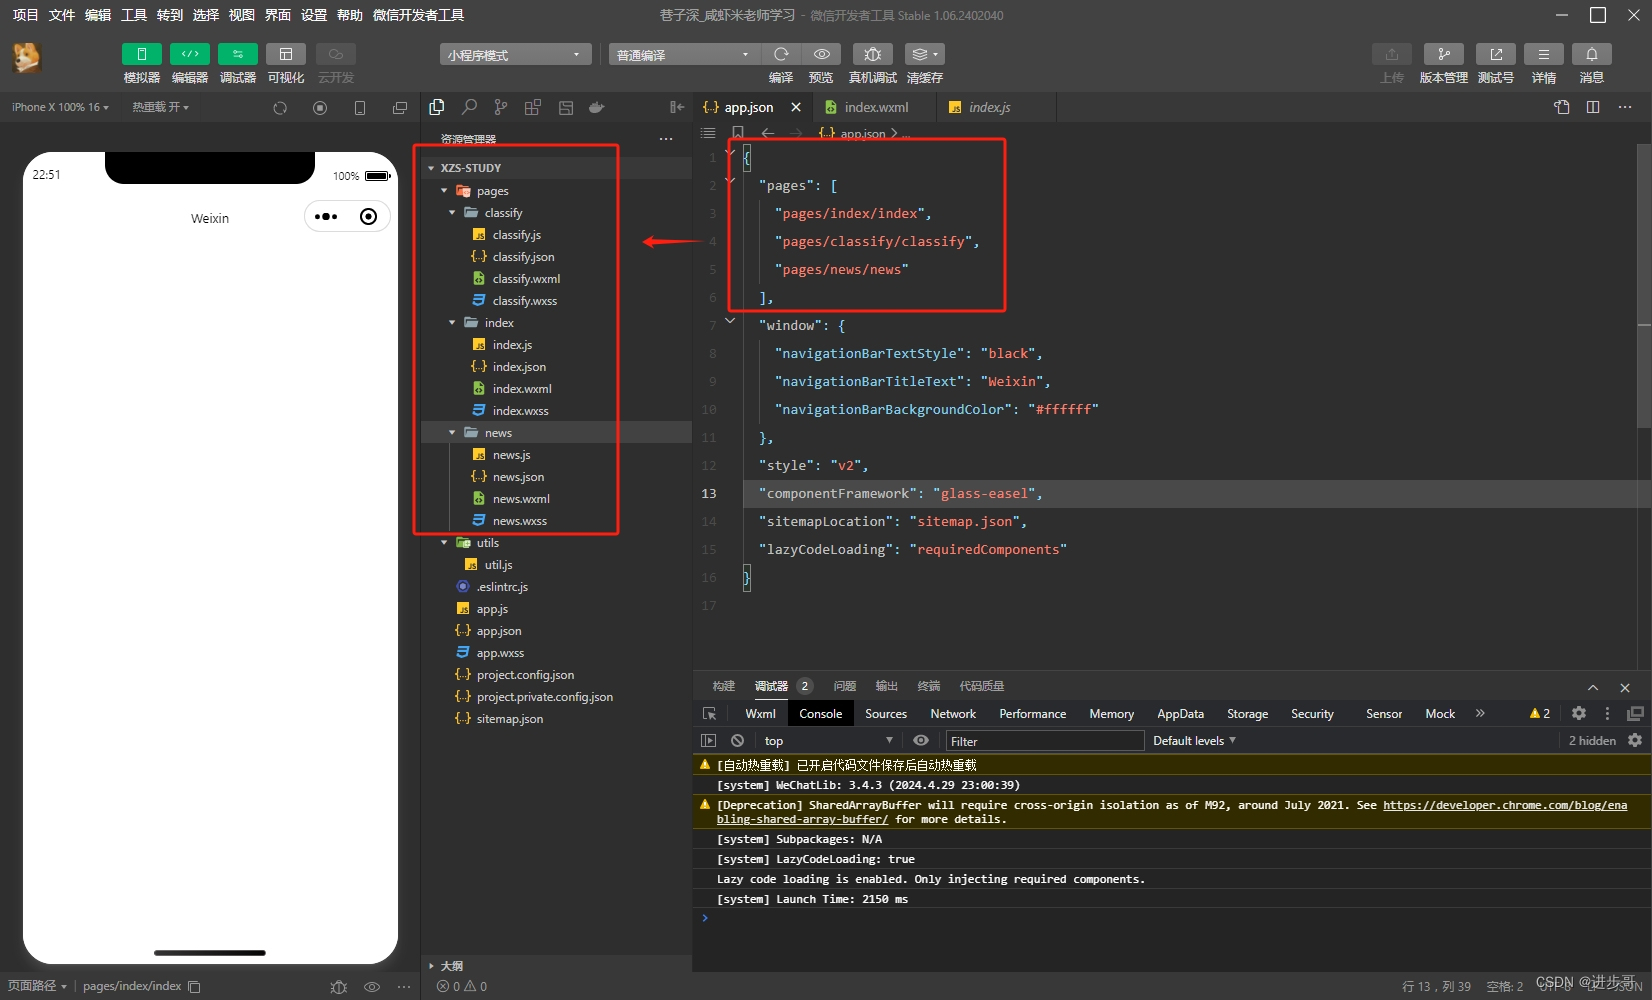Switch to the AppData devtools tab
This screenshot has width=1652, height=1000.
pyautogui.click(x=1180, y=714)
